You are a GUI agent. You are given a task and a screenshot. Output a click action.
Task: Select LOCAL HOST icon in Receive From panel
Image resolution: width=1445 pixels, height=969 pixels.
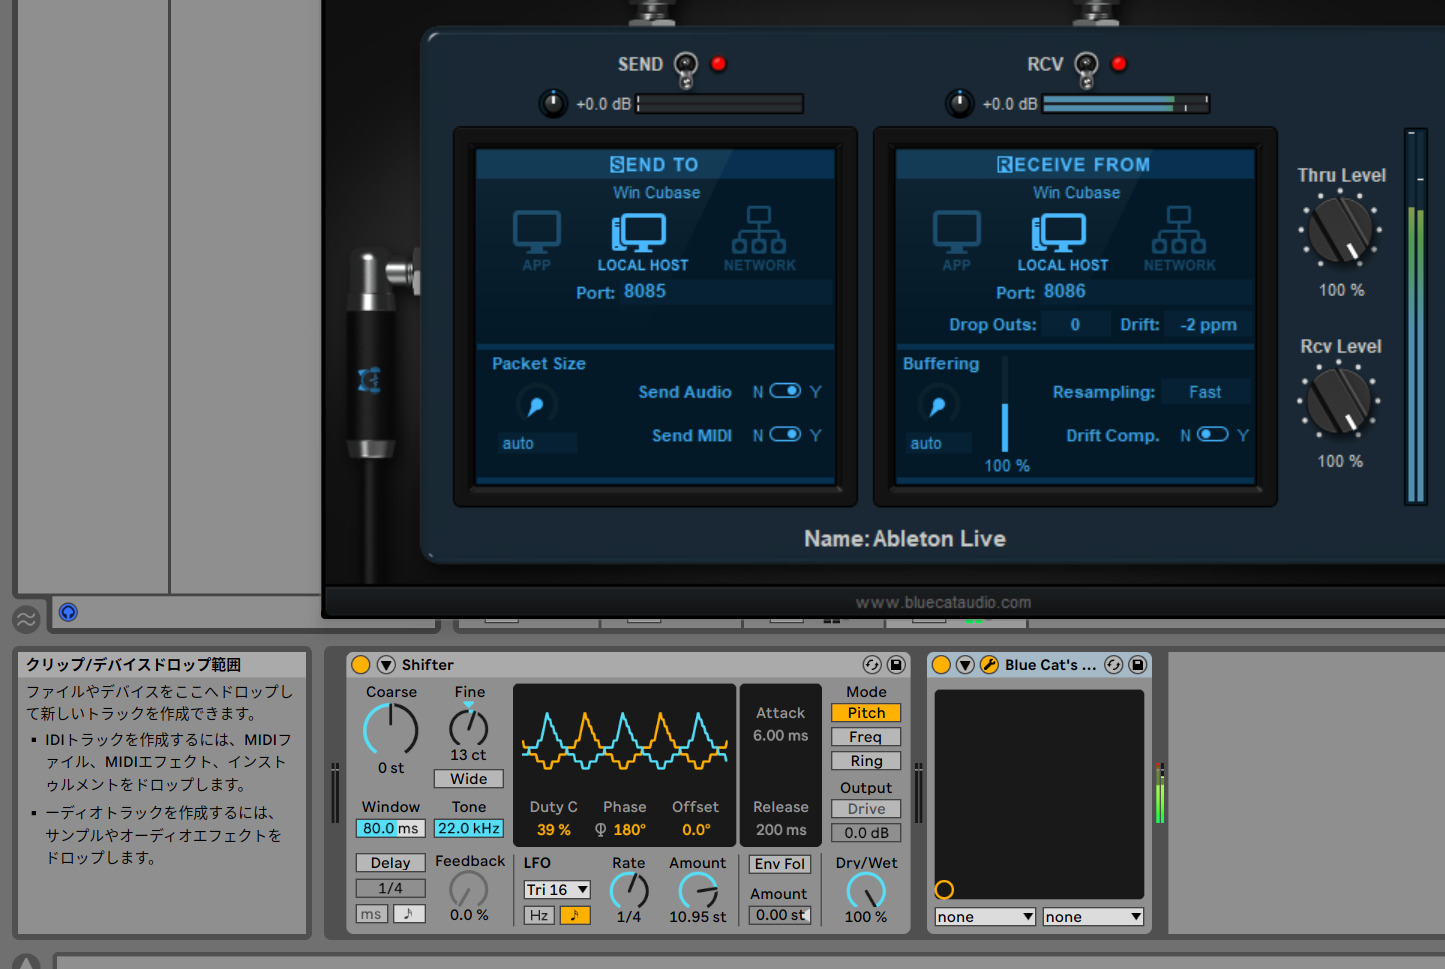1062,240
